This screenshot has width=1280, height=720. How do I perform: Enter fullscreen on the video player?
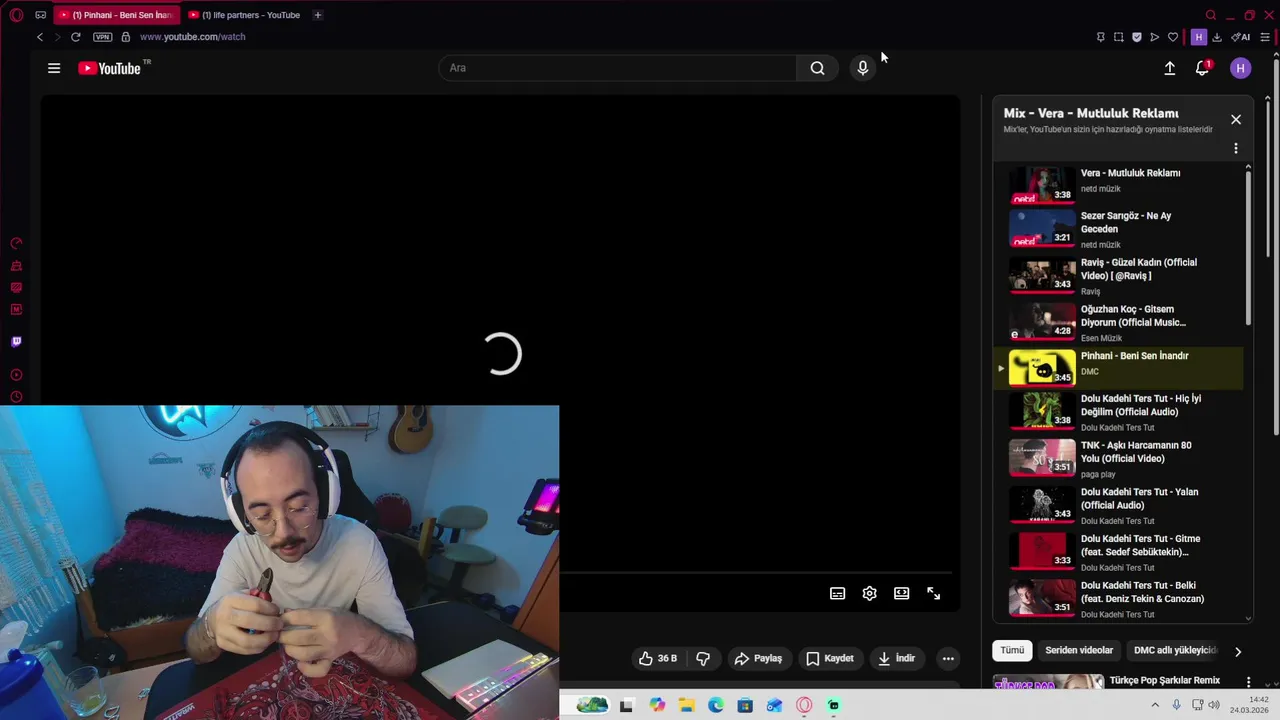coord(934,593)
